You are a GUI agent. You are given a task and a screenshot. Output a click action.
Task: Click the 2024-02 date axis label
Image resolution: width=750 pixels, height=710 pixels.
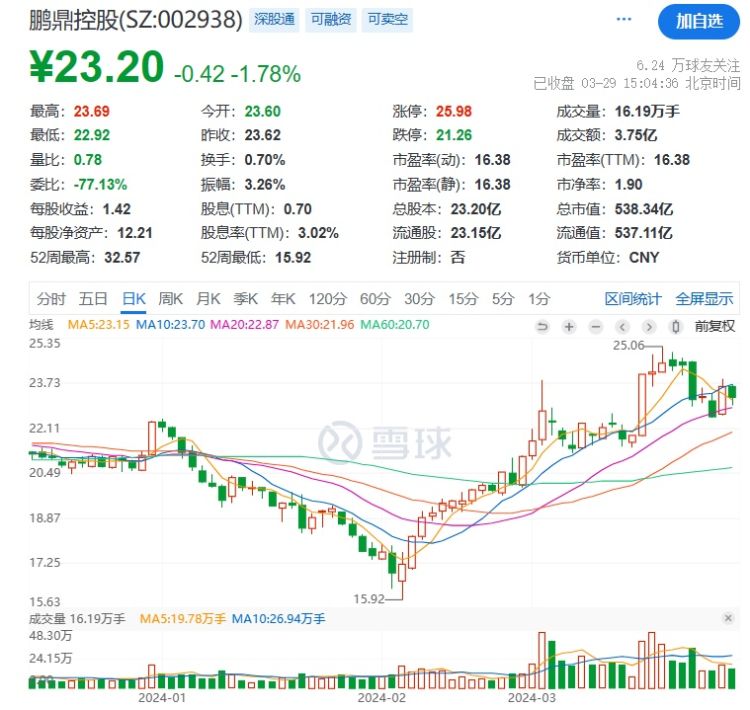381,698
